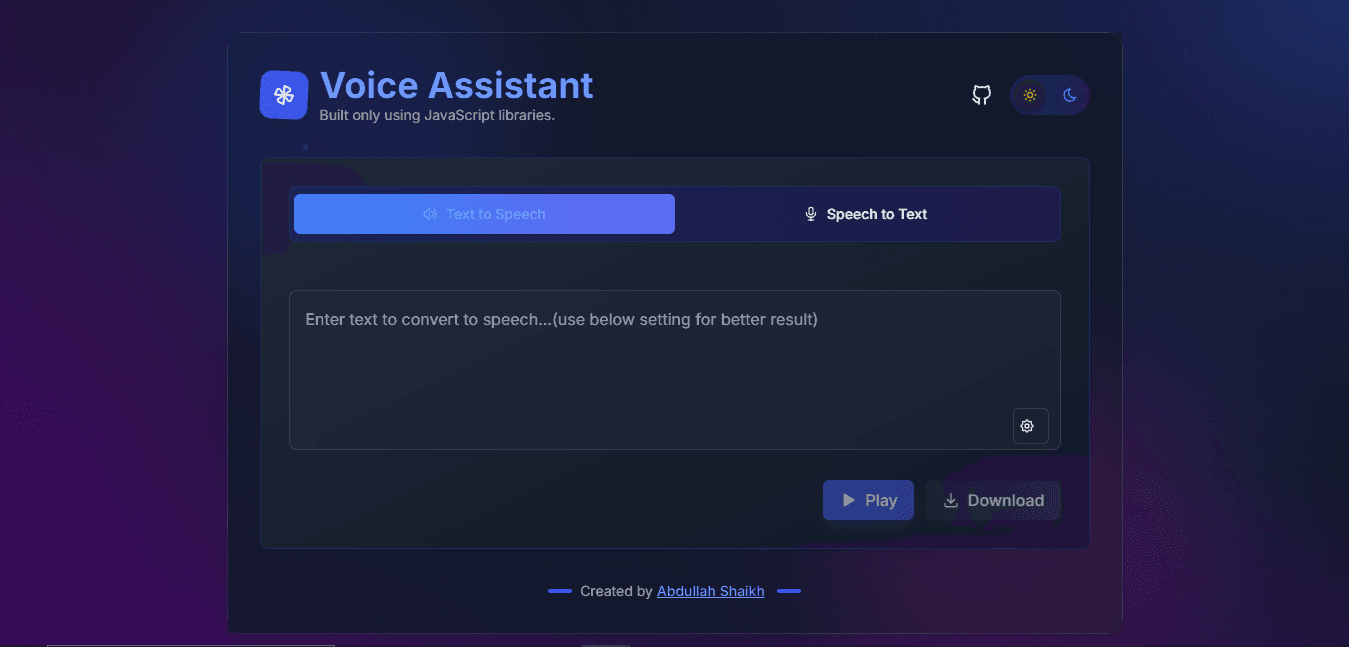Image resolution: width=1349 pixels, height=647 pixels.
Task: Click the Voice Assistant heading text
Action: [457, 85]
